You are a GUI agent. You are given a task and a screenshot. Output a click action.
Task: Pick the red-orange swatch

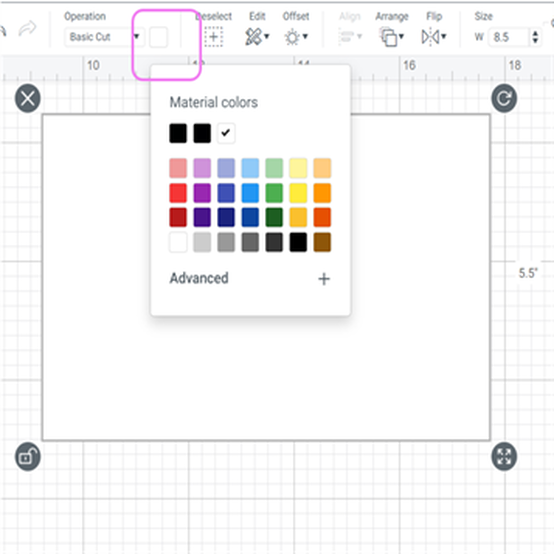[322, 217]
